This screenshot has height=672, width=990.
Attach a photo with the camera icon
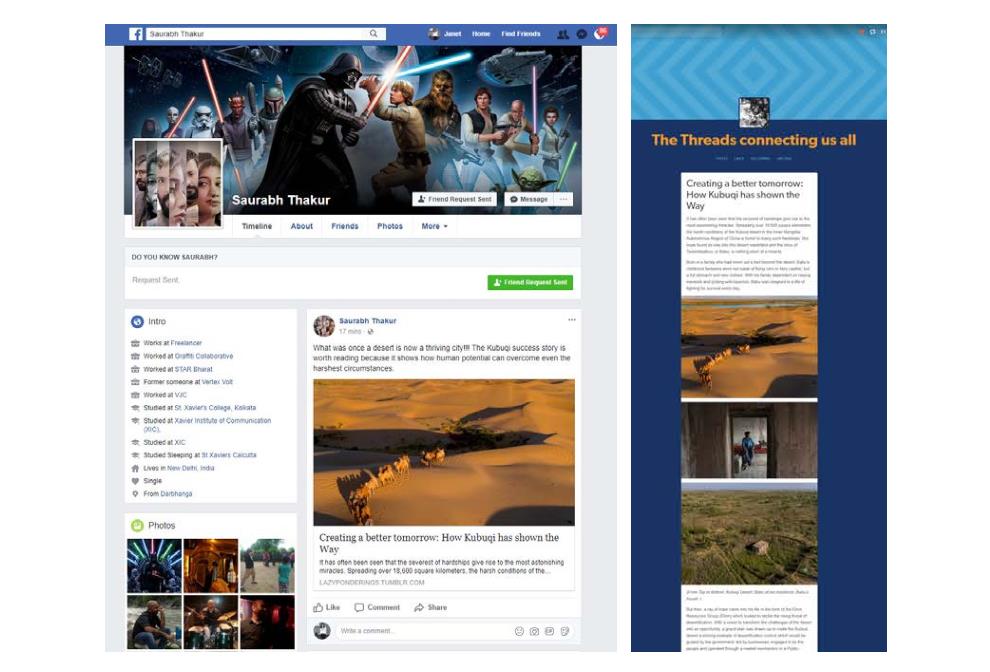point(534,631)
